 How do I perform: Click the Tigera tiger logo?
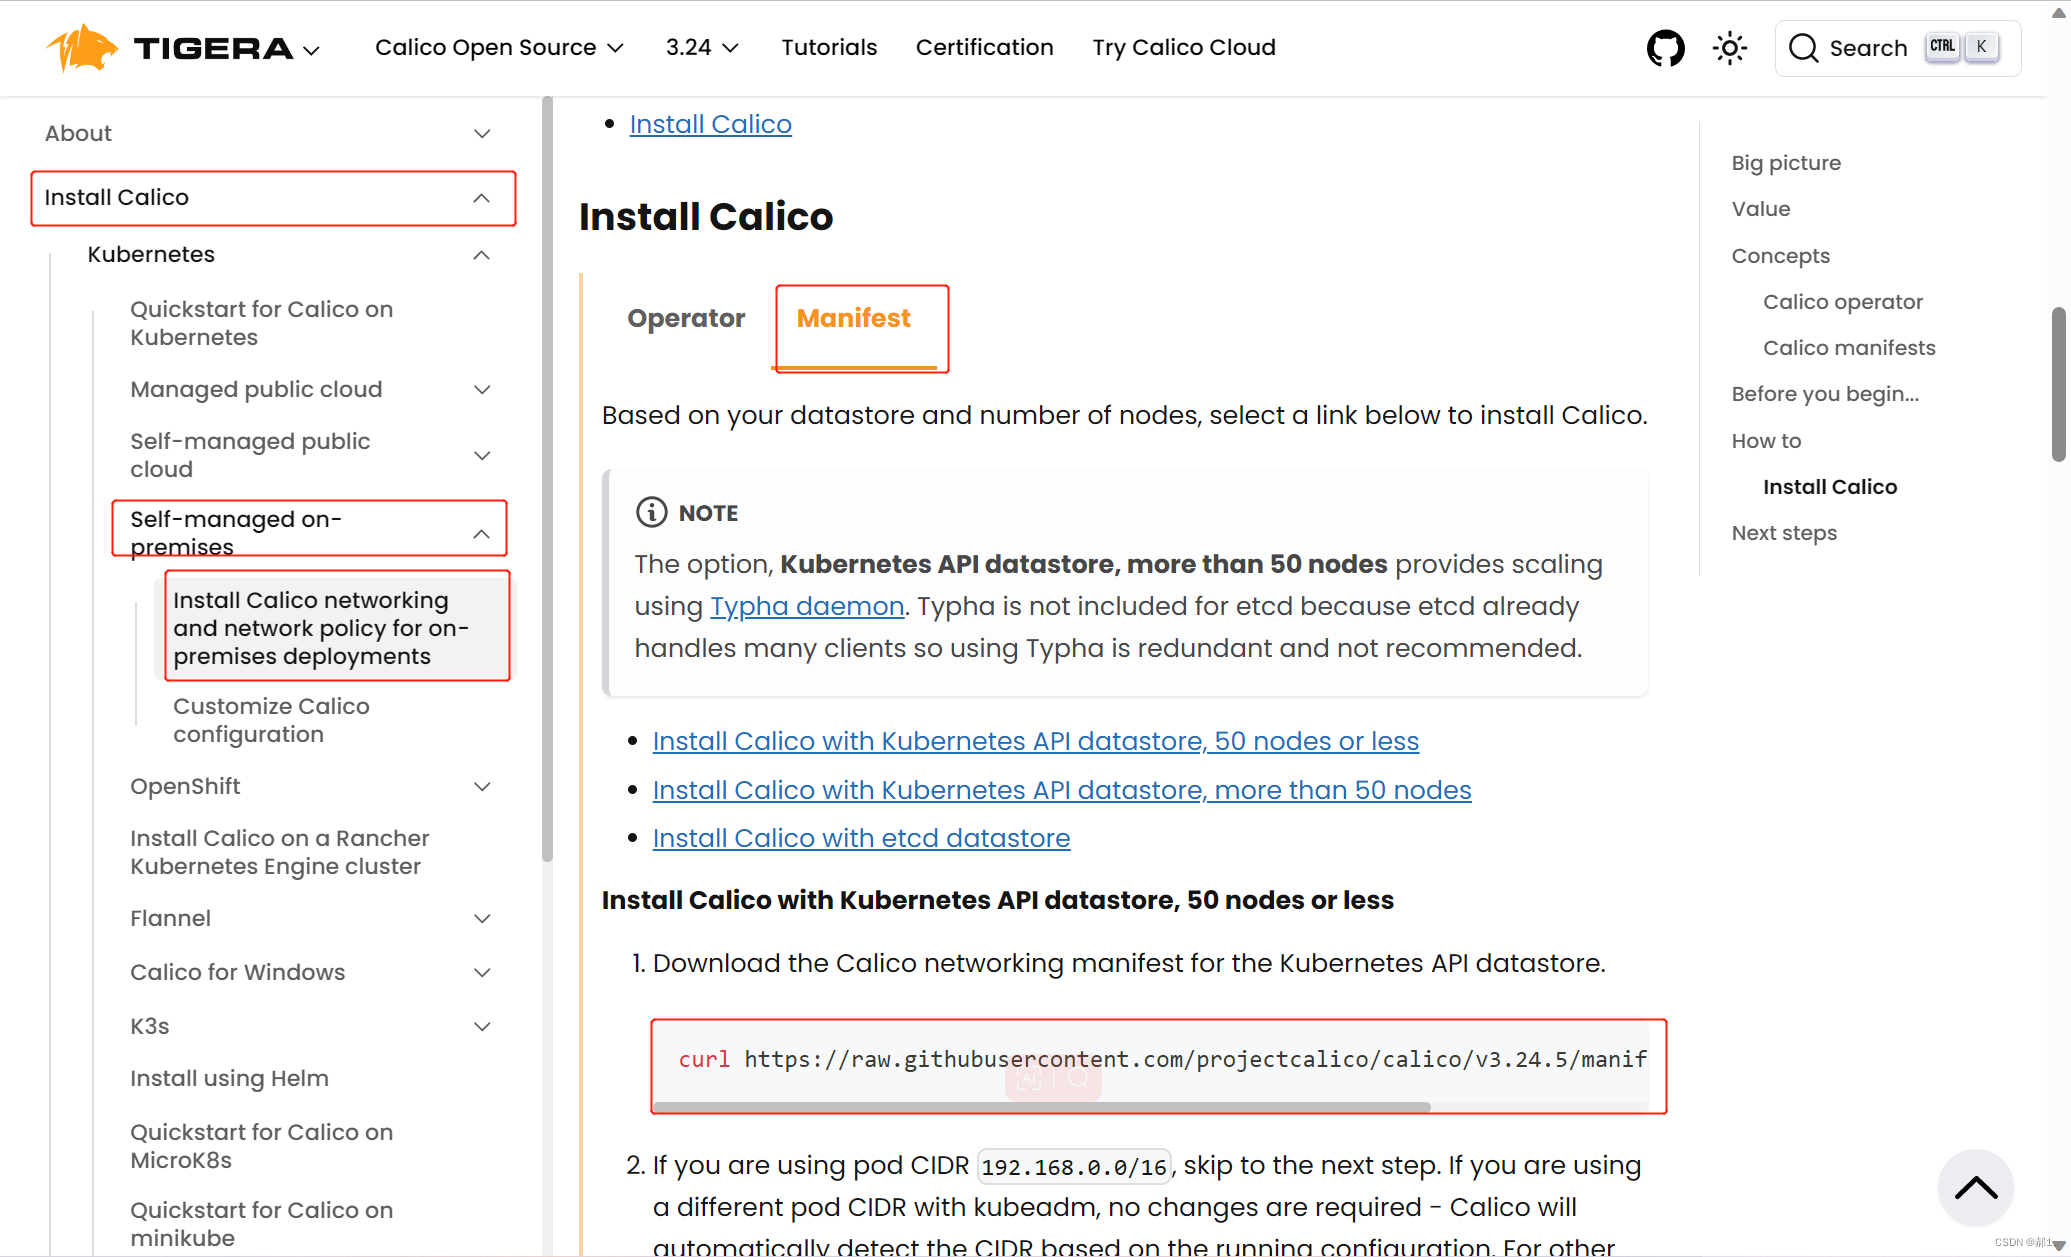[x=82, y=48]
